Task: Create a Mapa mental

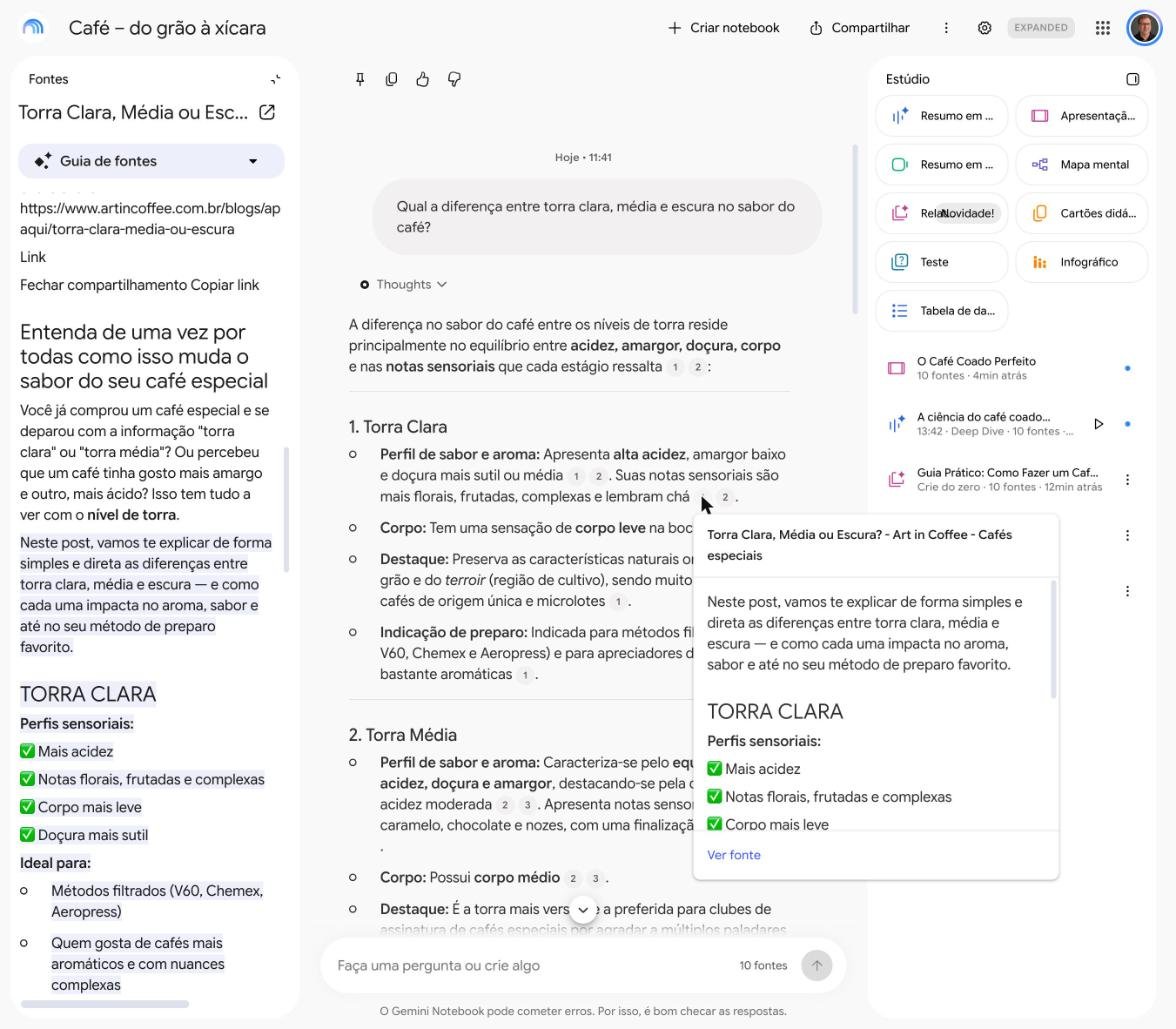Action: 1082,164
